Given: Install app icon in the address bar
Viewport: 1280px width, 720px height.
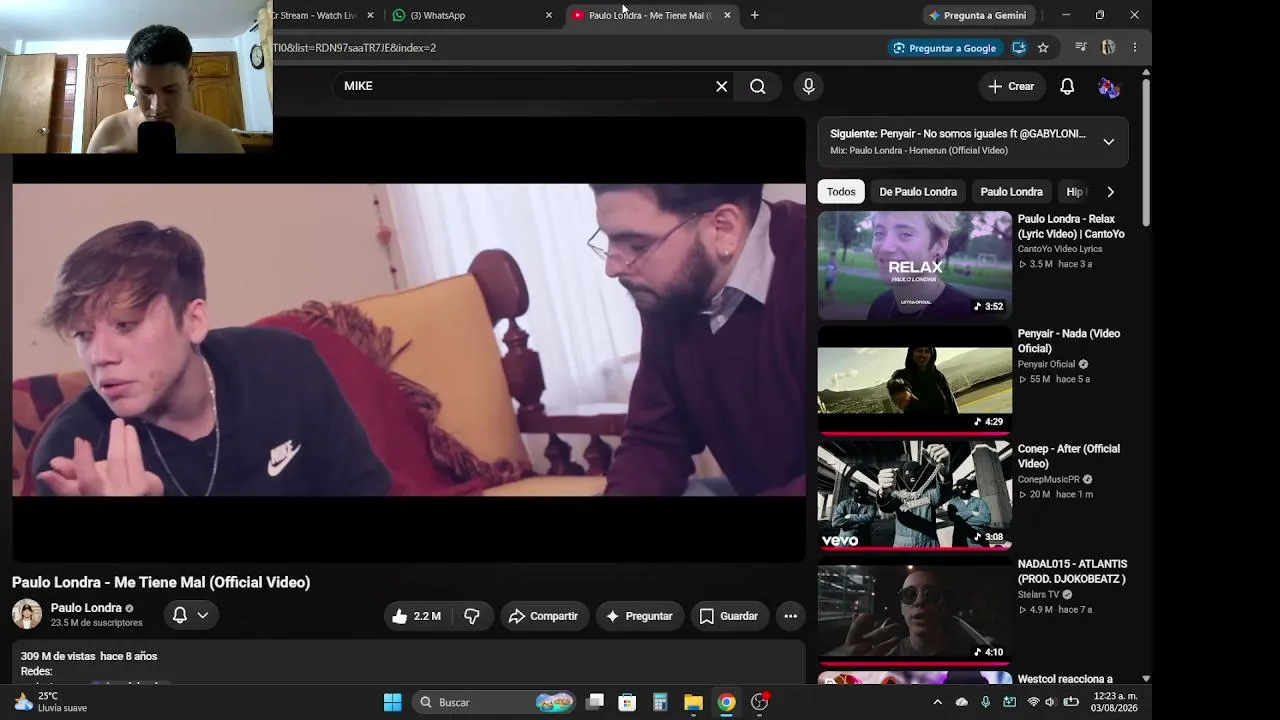Looking at the screenshot, I should tap(1019, 47).
